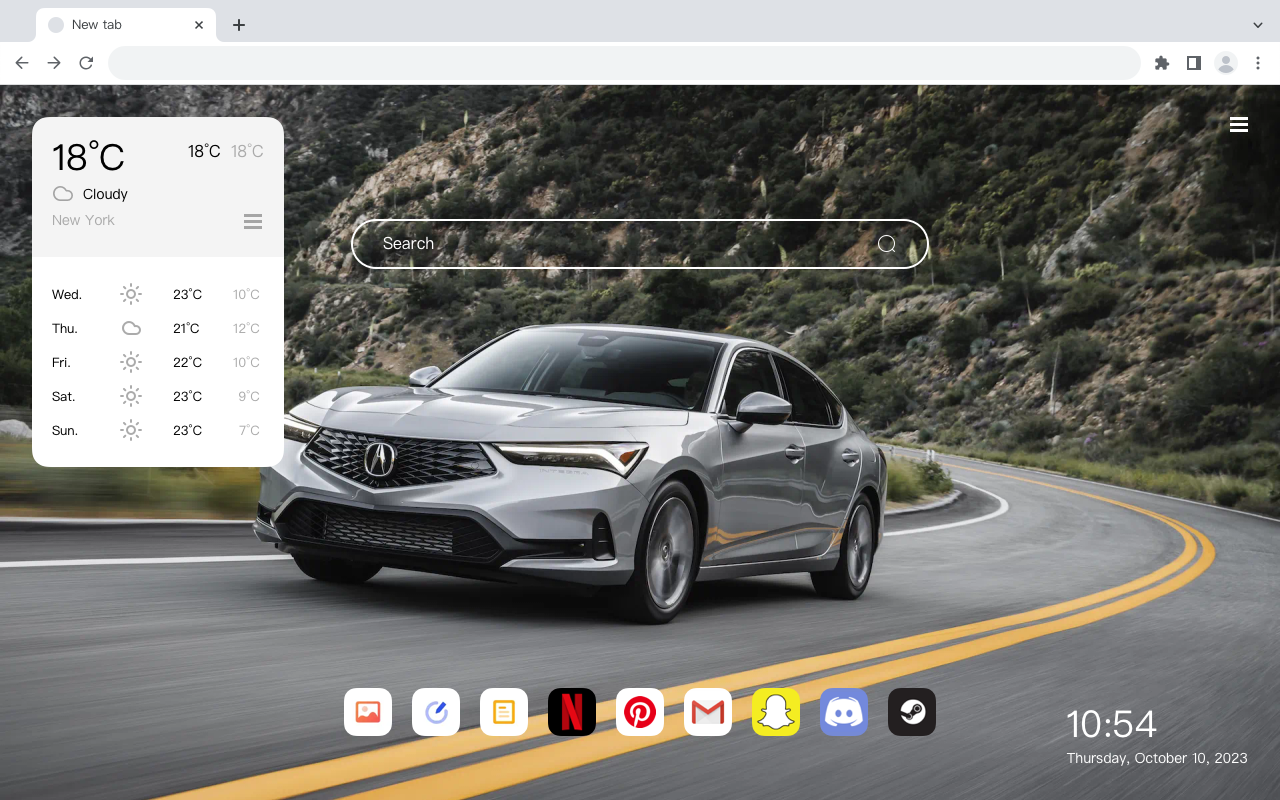
Task: Click the Thursday cloud icon
Action: coord(131,328)
